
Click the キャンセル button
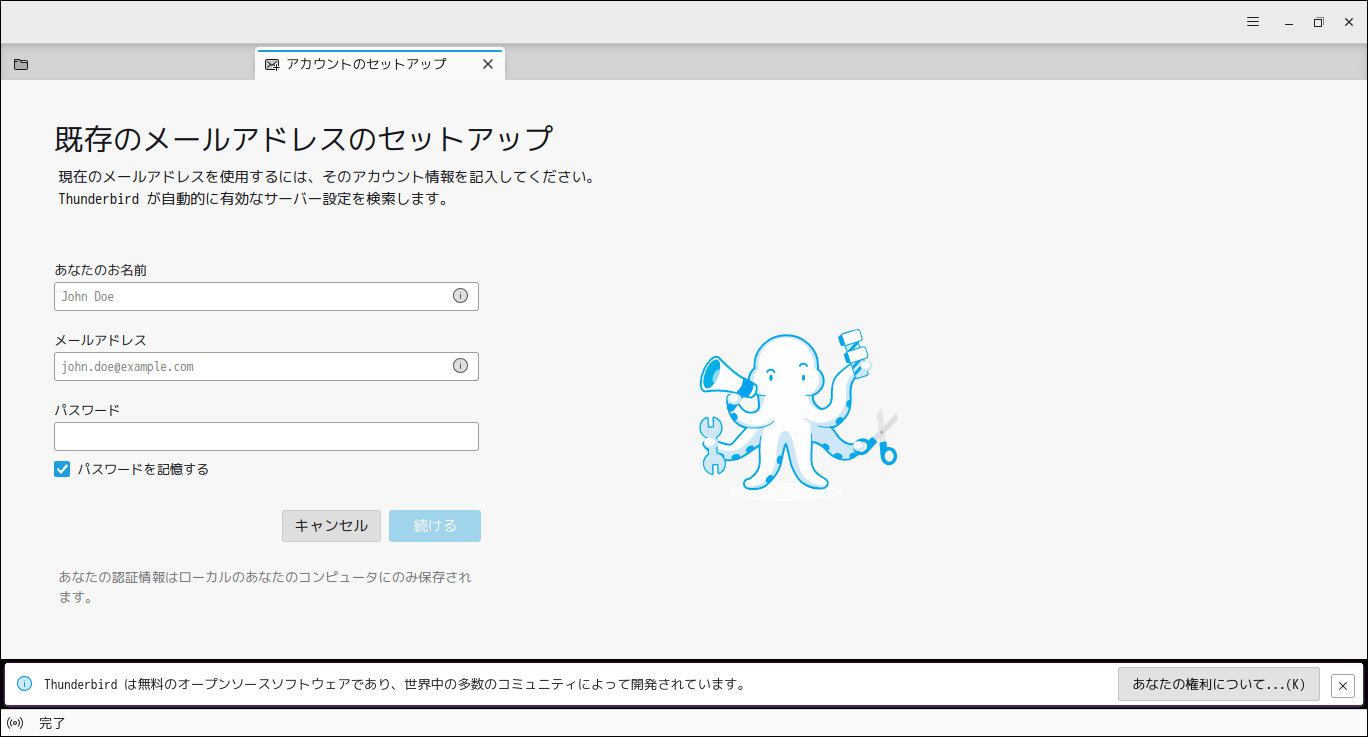tap(331, 525)
